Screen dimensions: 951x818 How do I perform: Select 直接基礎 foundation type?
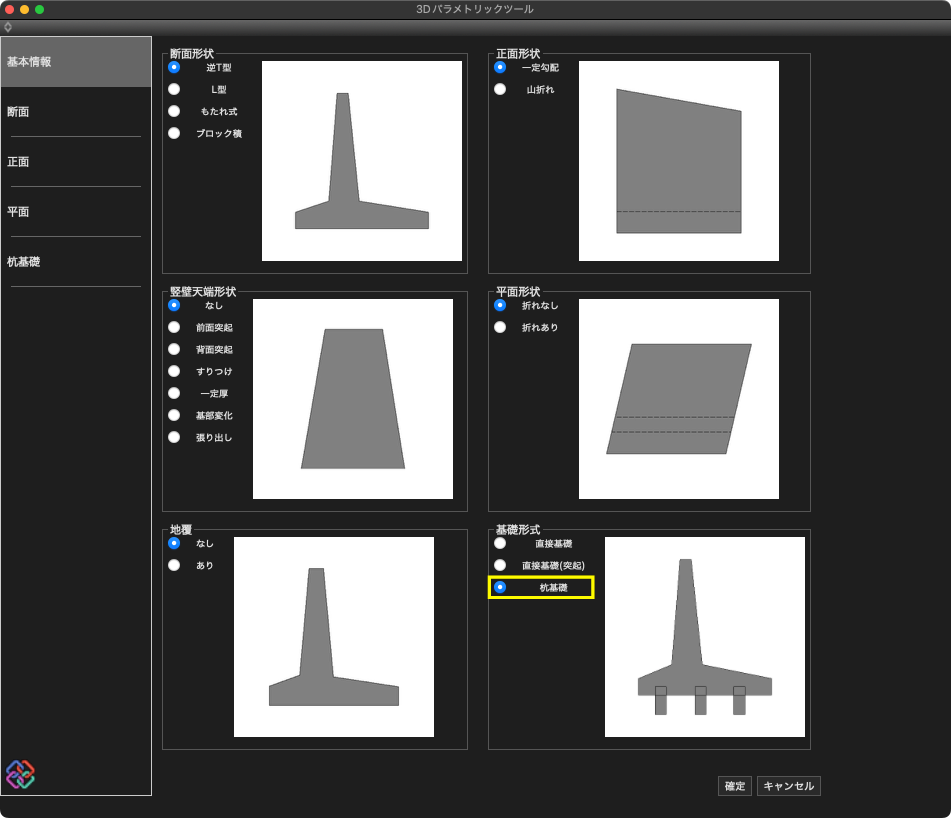(x=500, y=543)
